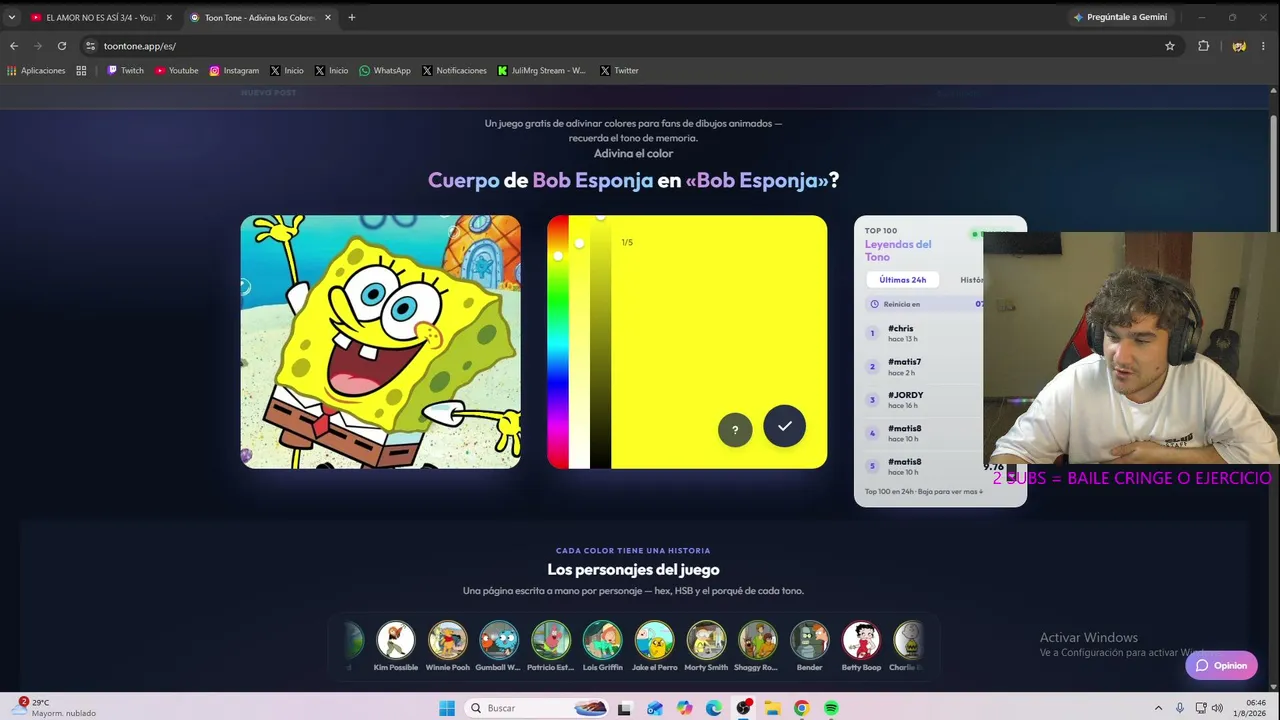Go back to the previous page
The image size is (1280, 720).
click(x=14, y=46)
